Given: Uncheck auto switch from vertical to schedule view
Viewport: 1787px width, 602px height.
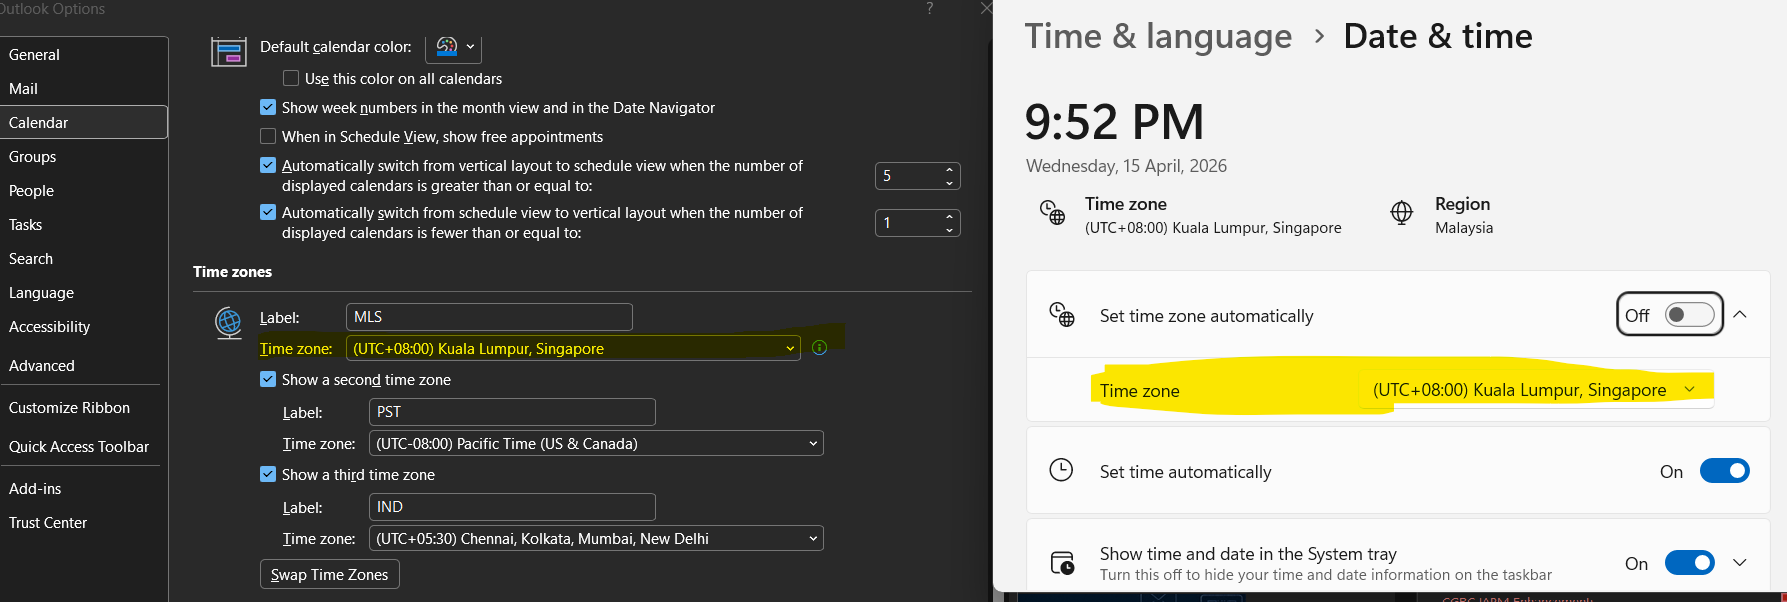Looking at the screenshot, I should click(268, 165).
